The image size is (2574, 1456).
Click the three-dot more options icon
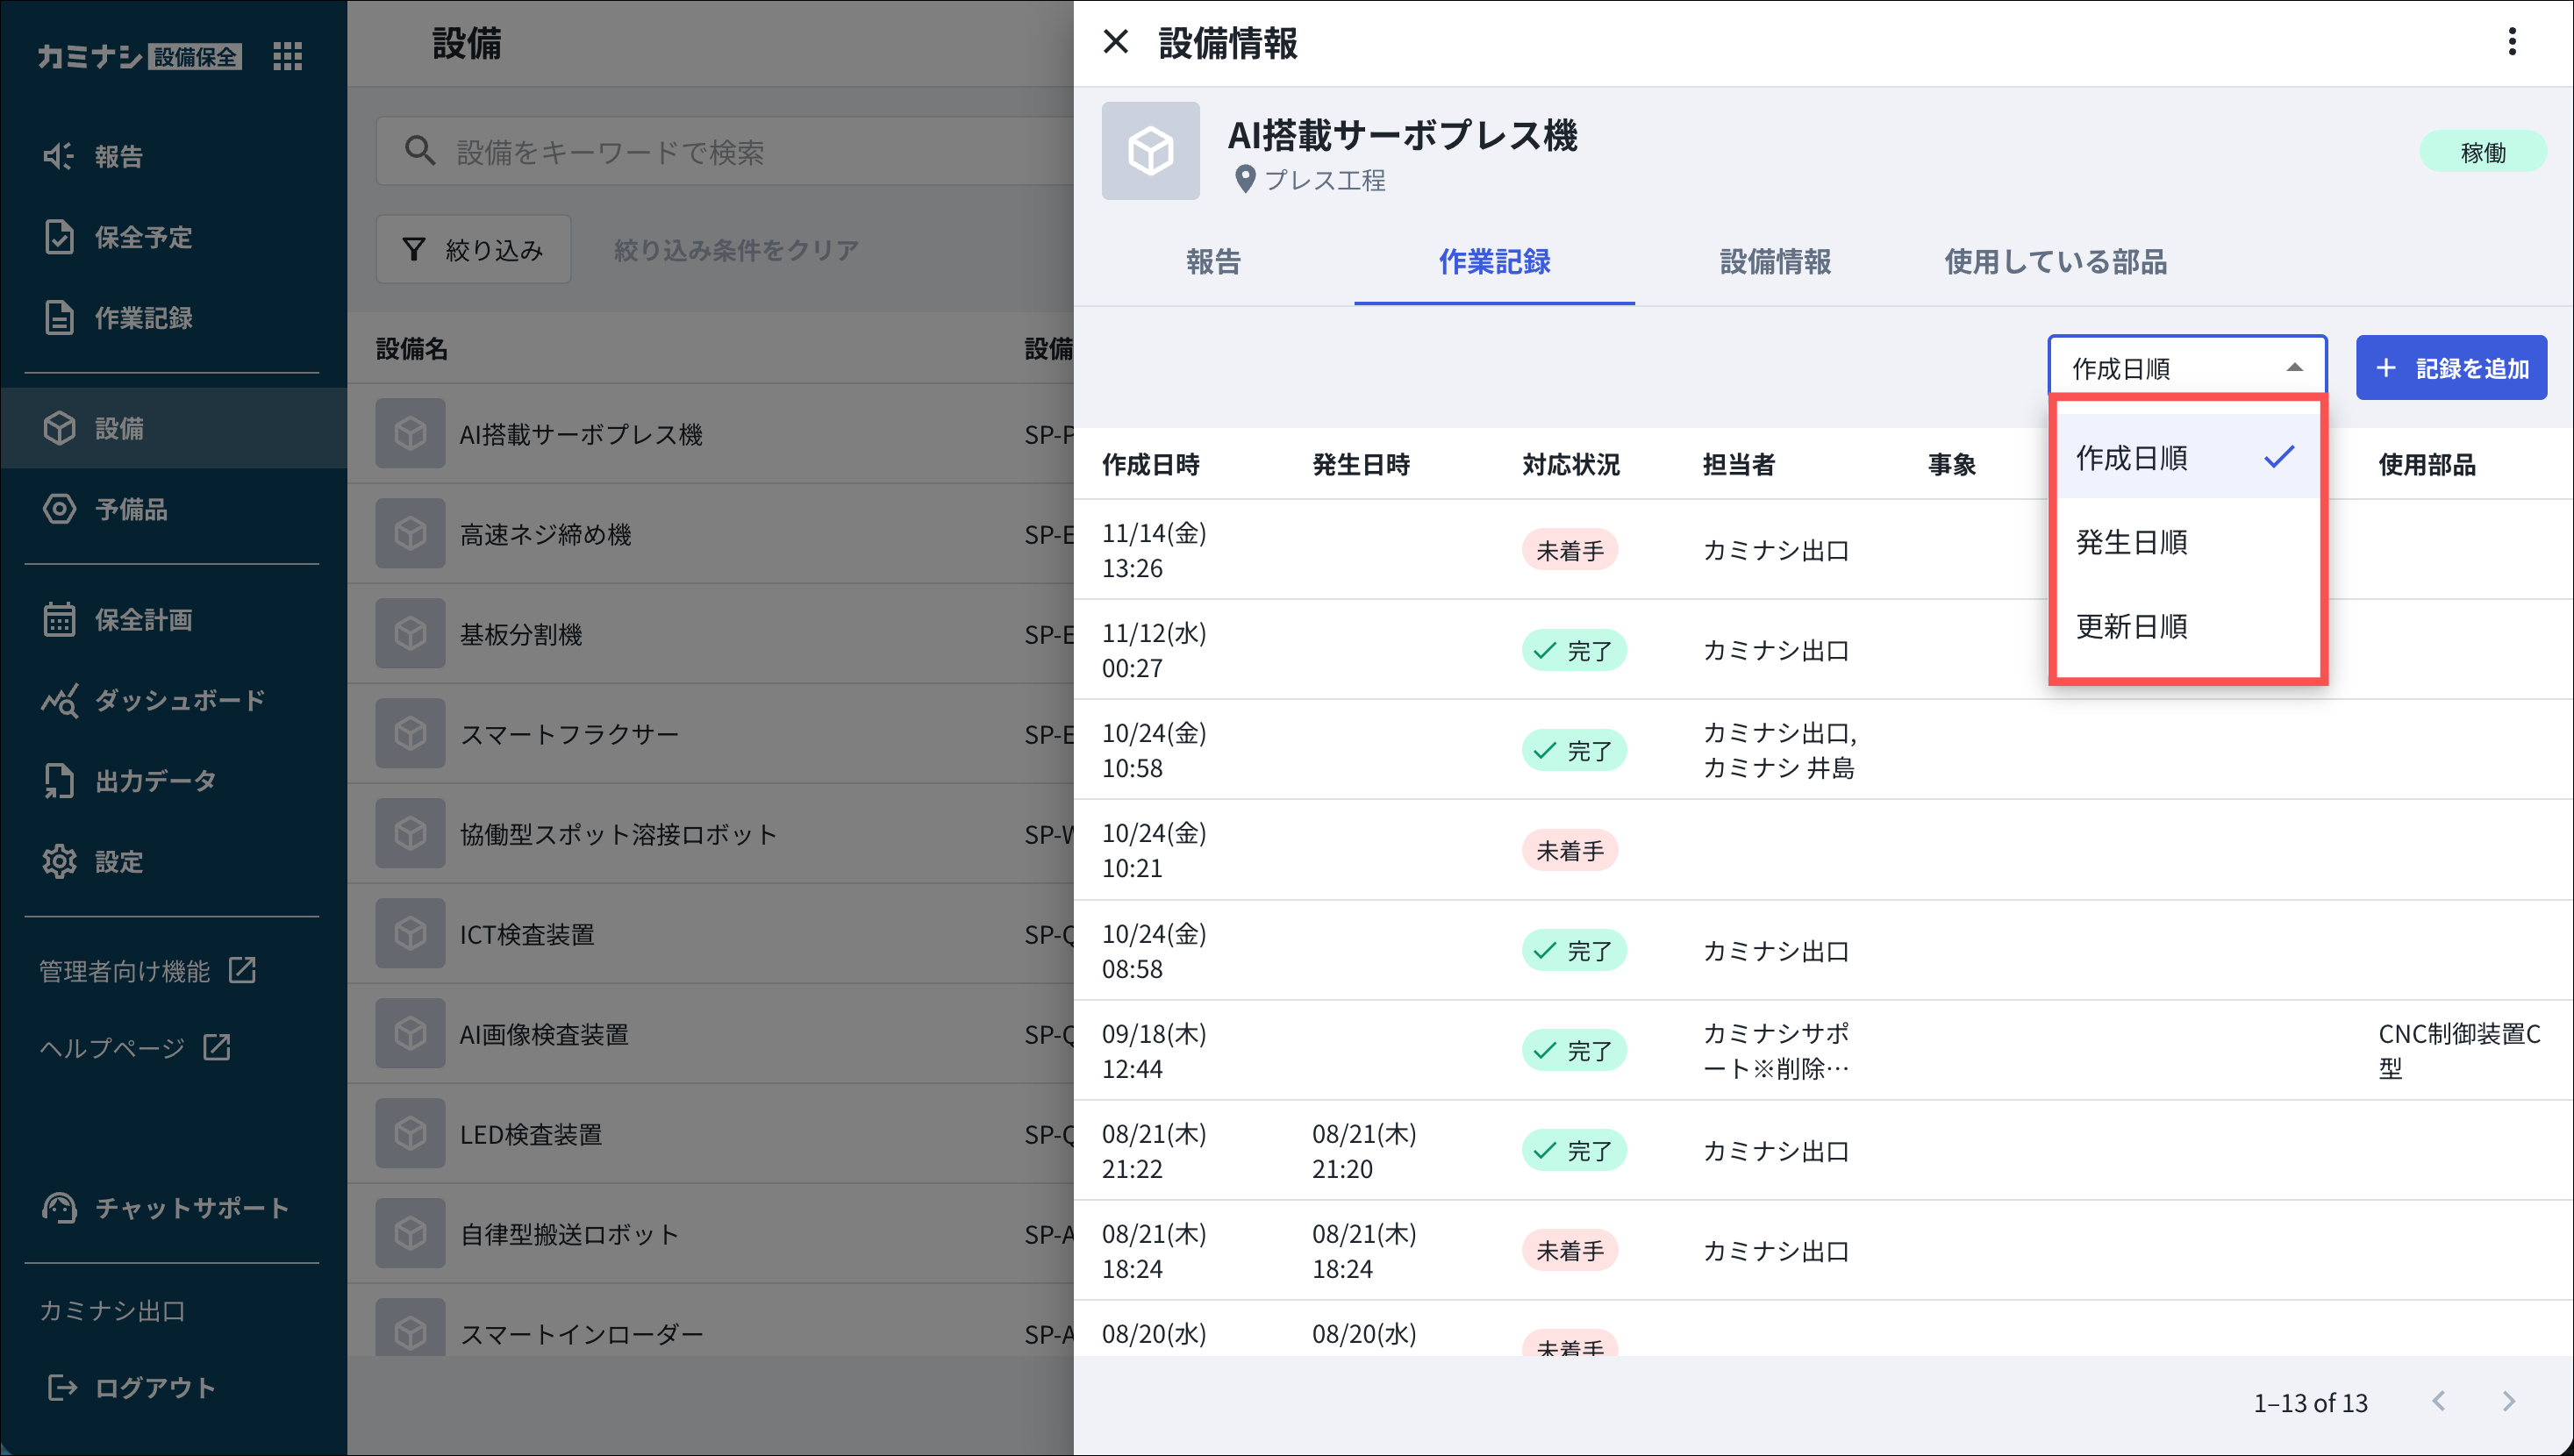(2511, 42)
